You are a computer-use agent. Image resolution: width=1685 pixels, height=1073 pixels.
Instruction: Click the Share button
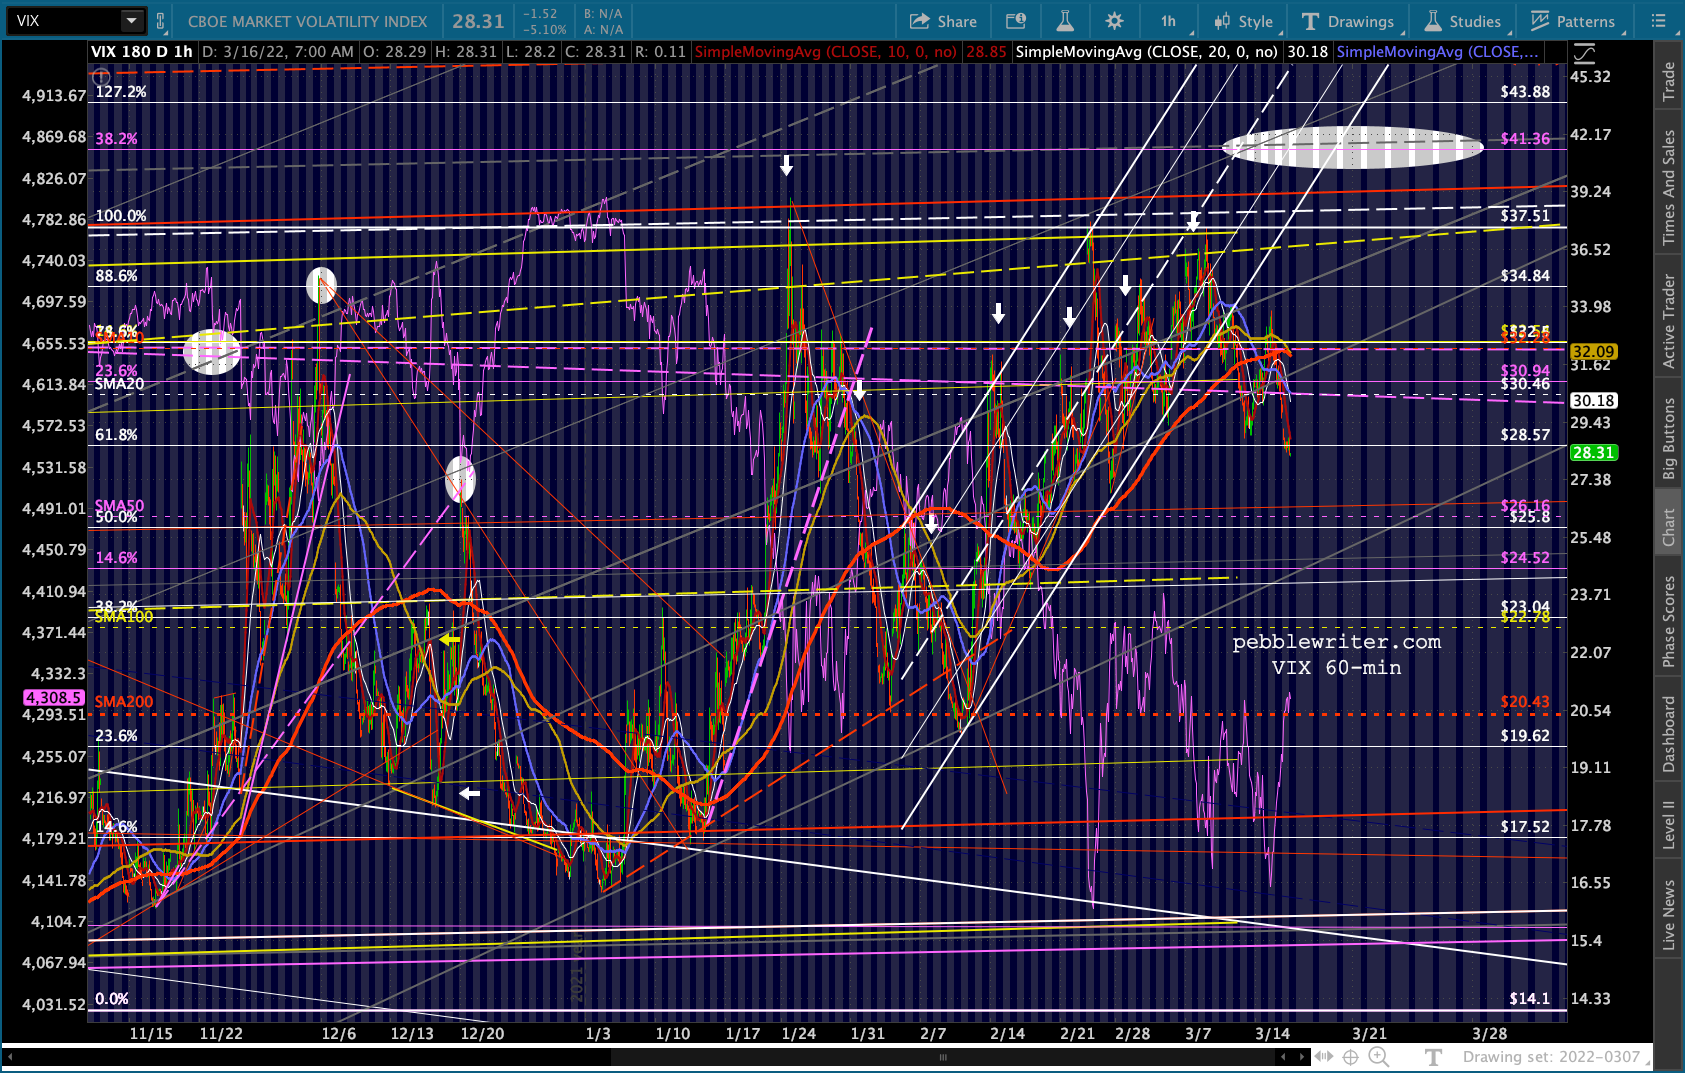(943, 21)
